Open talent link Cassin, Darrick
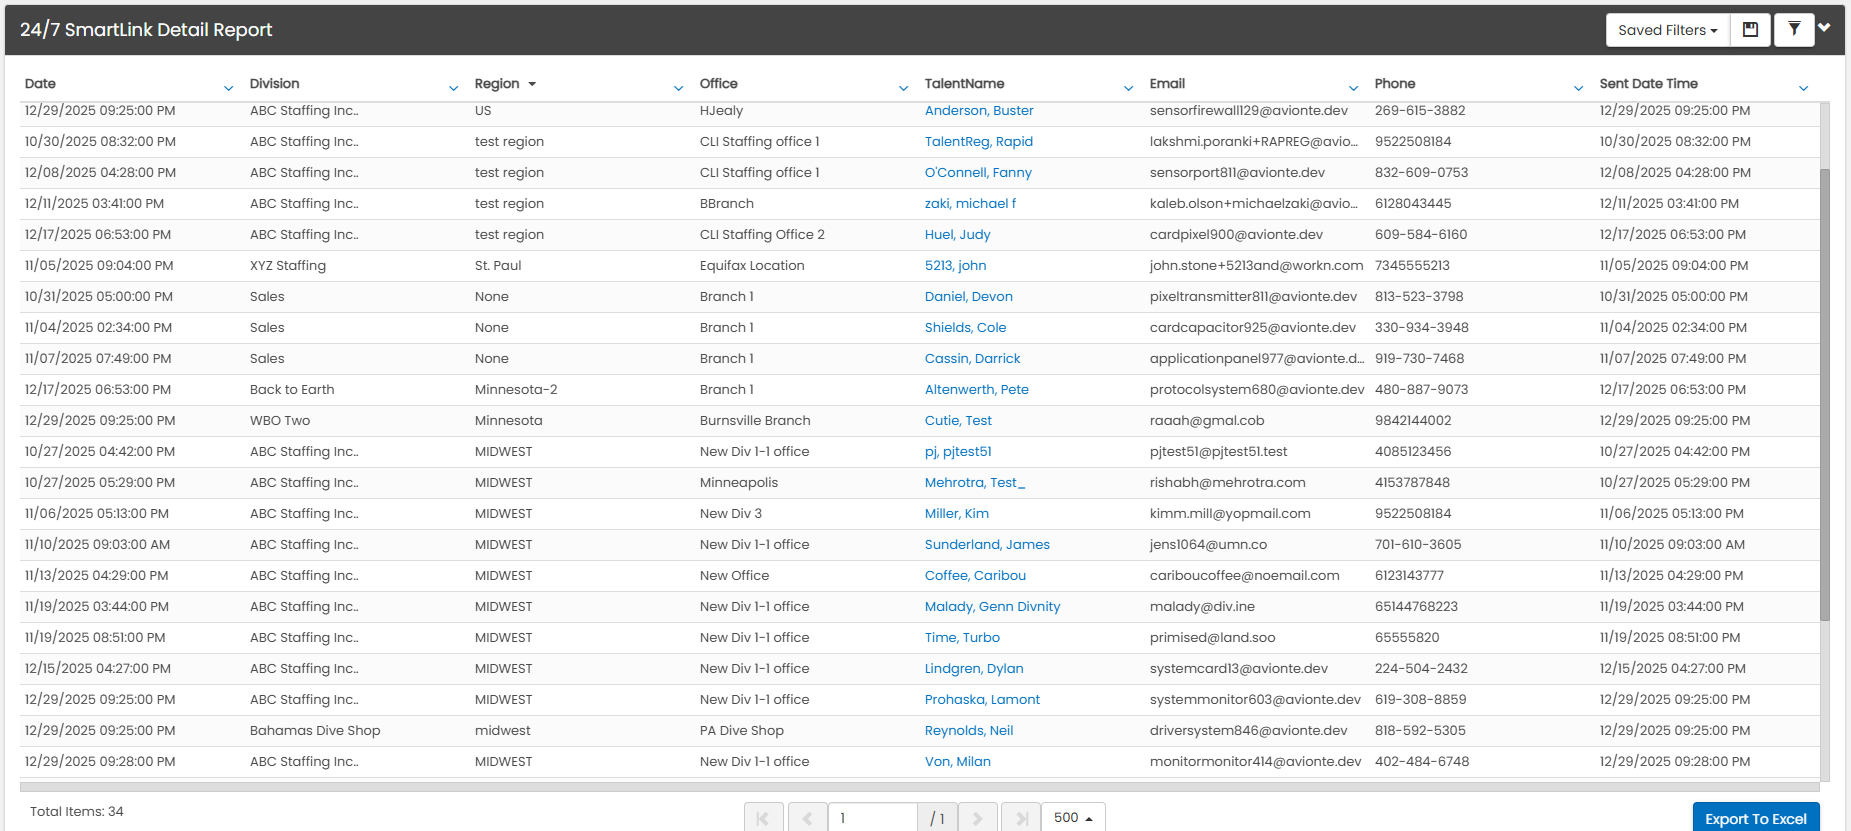This screenshot has width=1851, height=831. 972,359
